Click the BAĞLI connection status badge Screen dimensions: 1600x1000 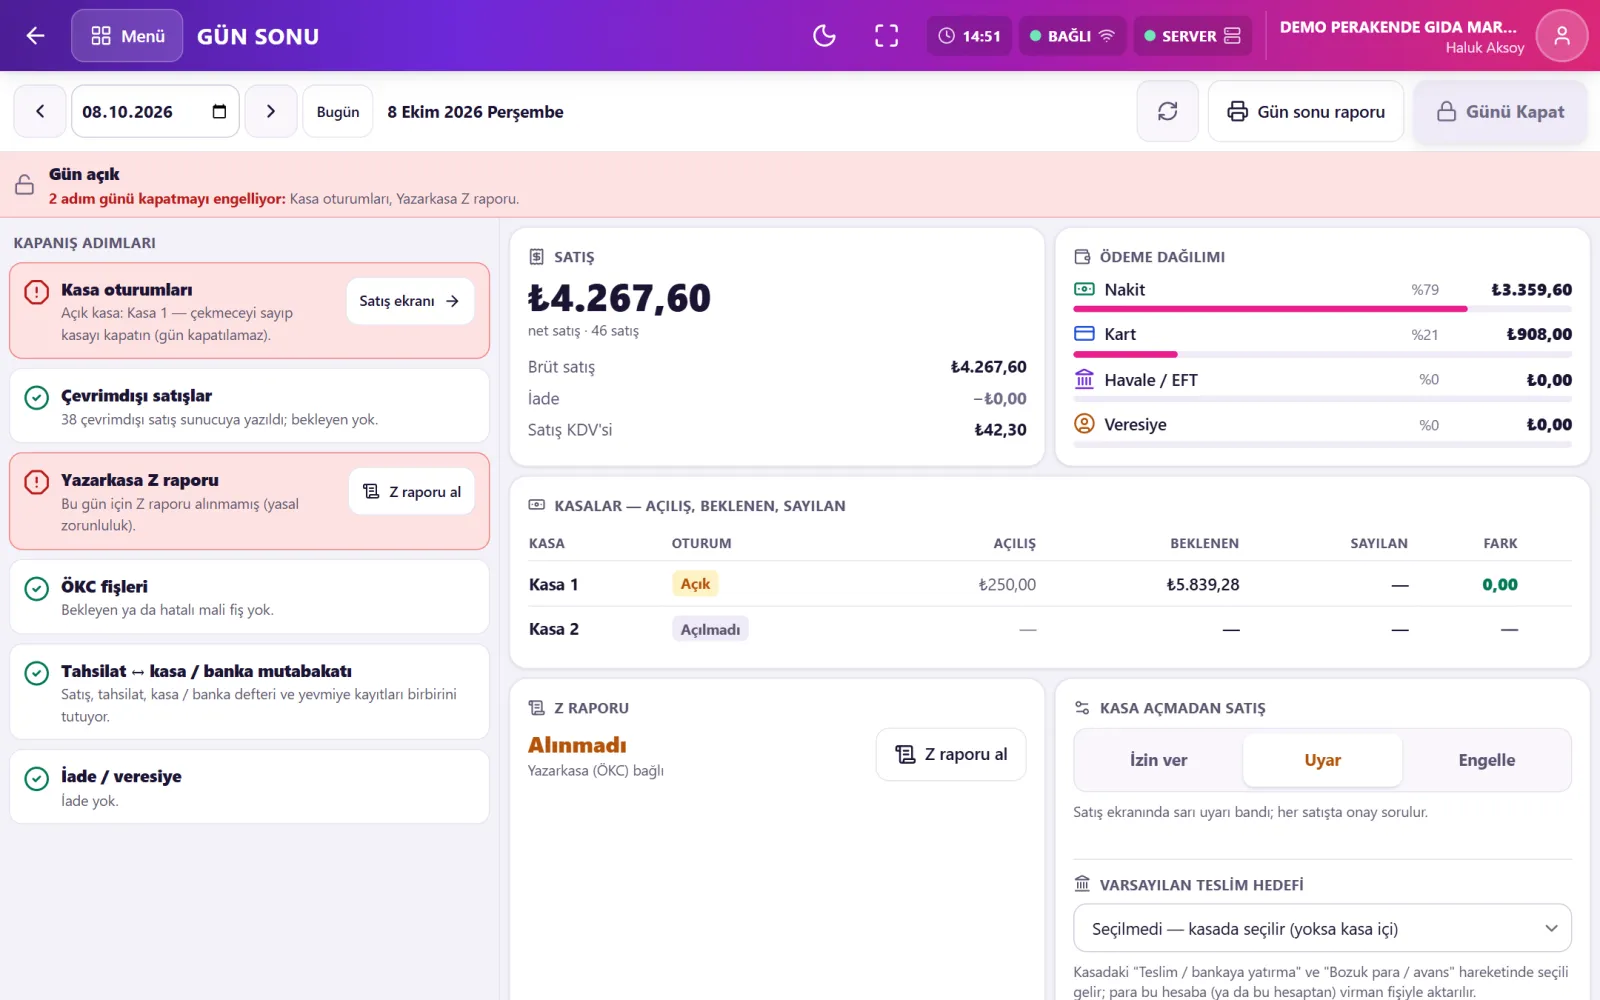tap(1072, 36)
